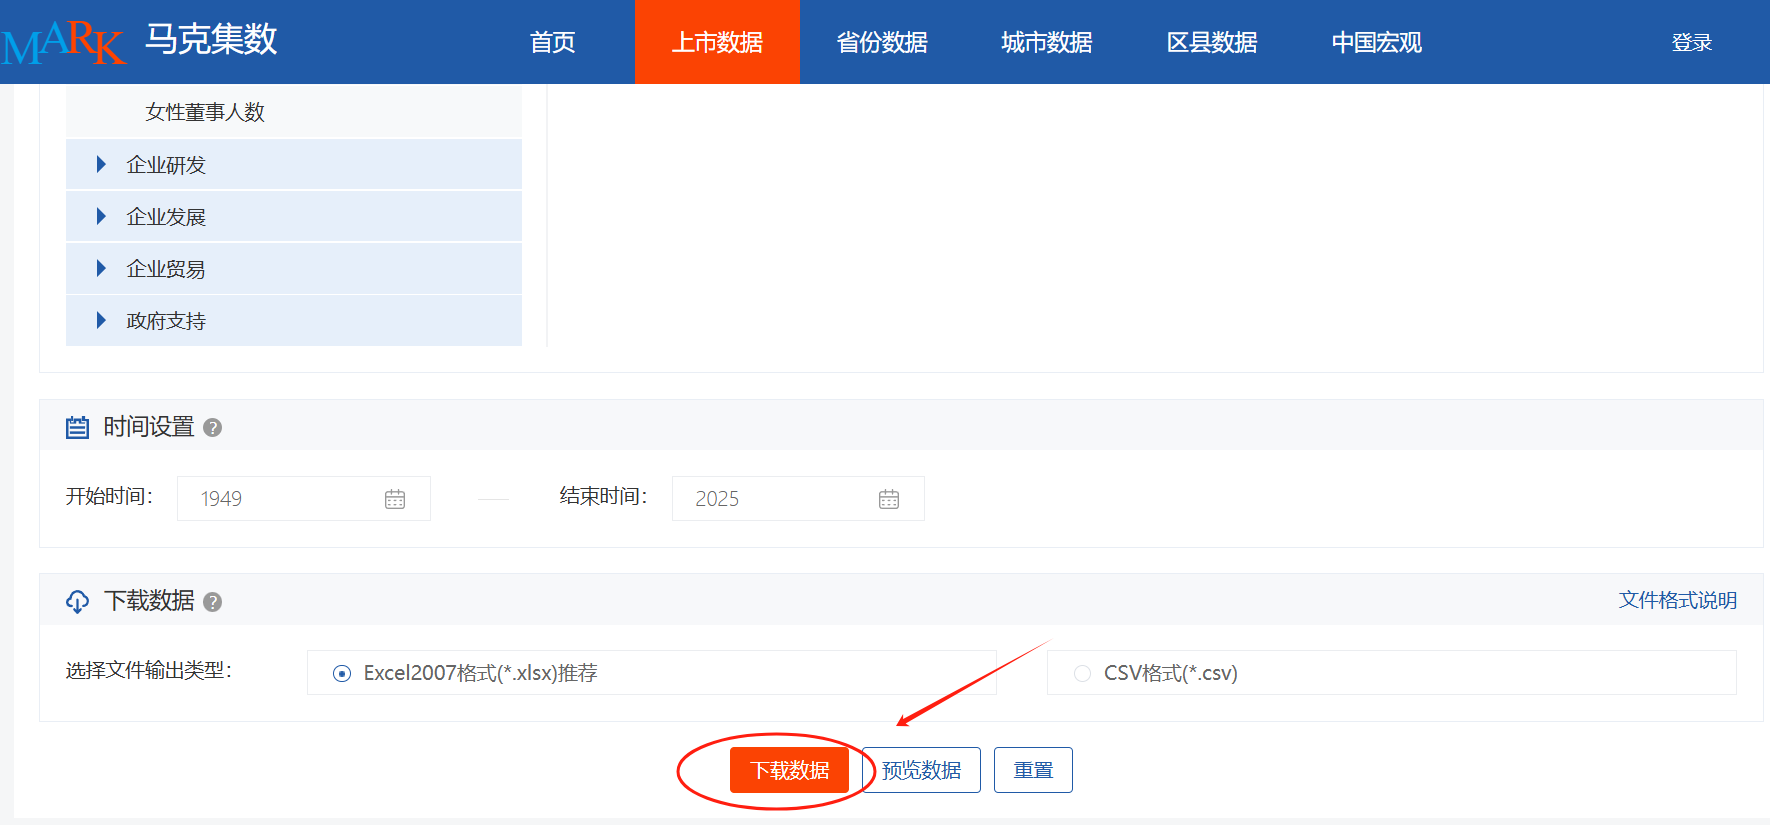
Task: Open the 省份数据 tab
Action: pyautogui.click(x=881, y=42)
